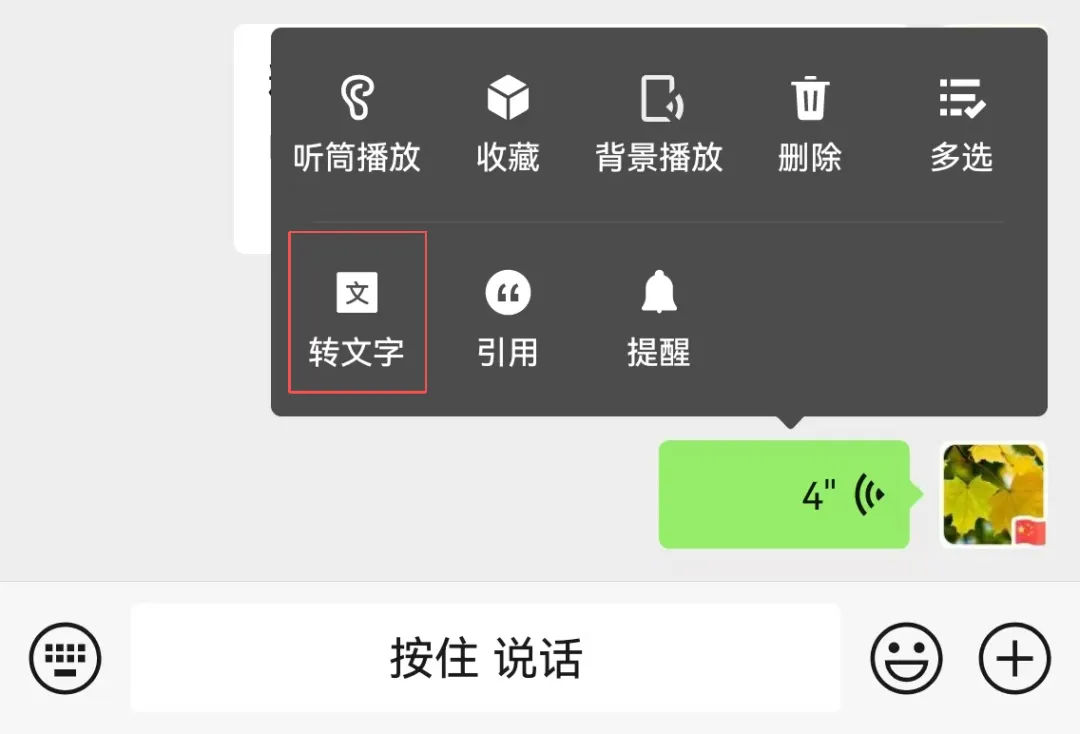Switch to keyboard input with the keyboard icon
This screenshot has width=1080, height=734.
(x=65, y=658)
